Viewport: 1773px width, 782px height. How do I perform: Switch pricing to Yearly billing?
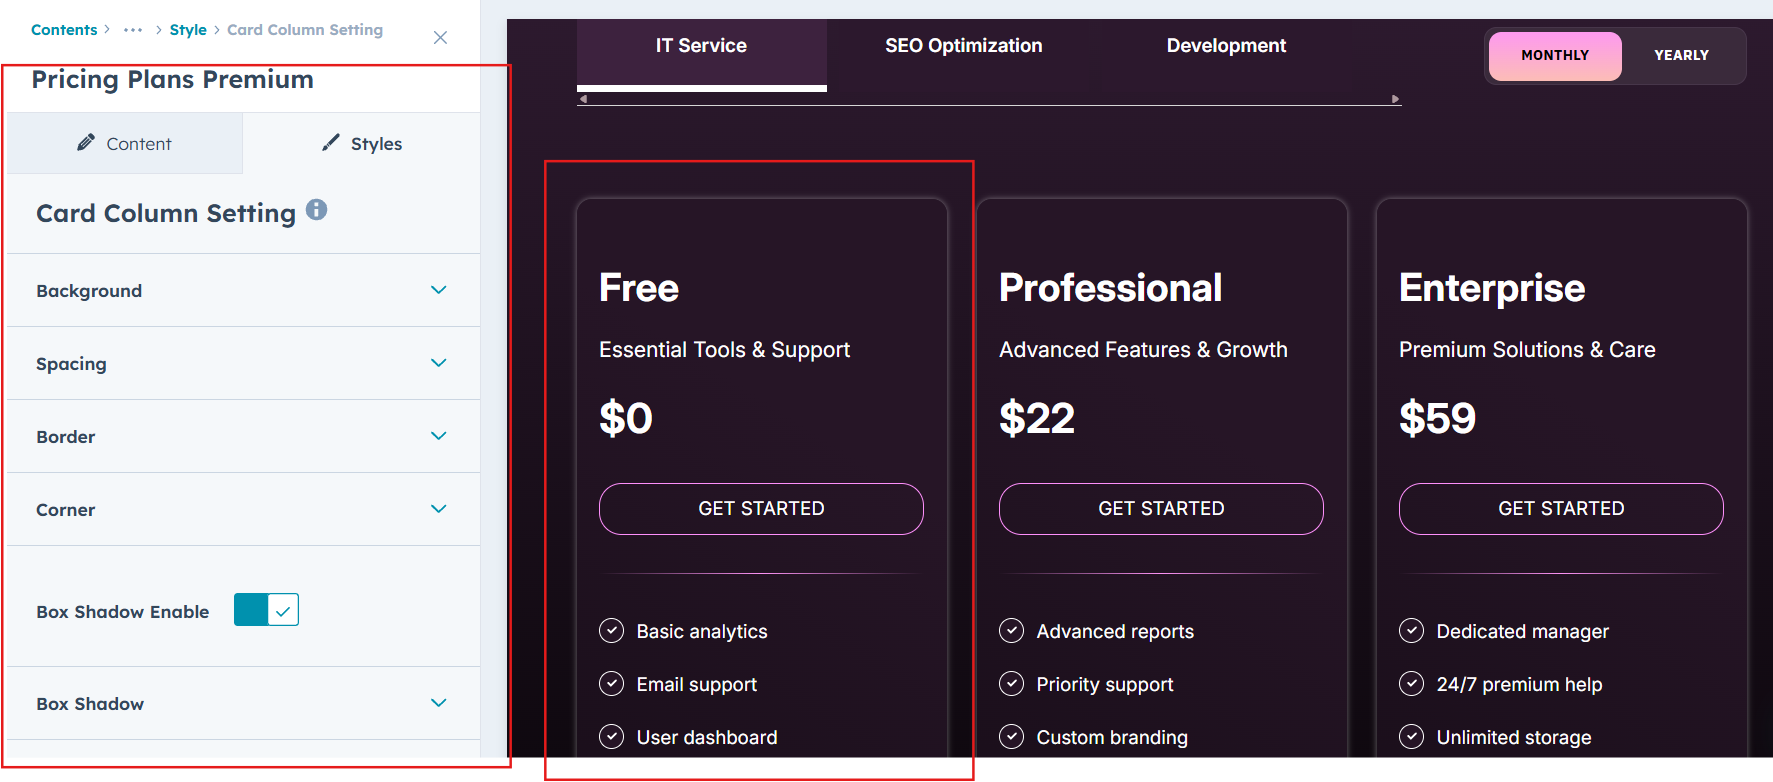point(1681,56)
